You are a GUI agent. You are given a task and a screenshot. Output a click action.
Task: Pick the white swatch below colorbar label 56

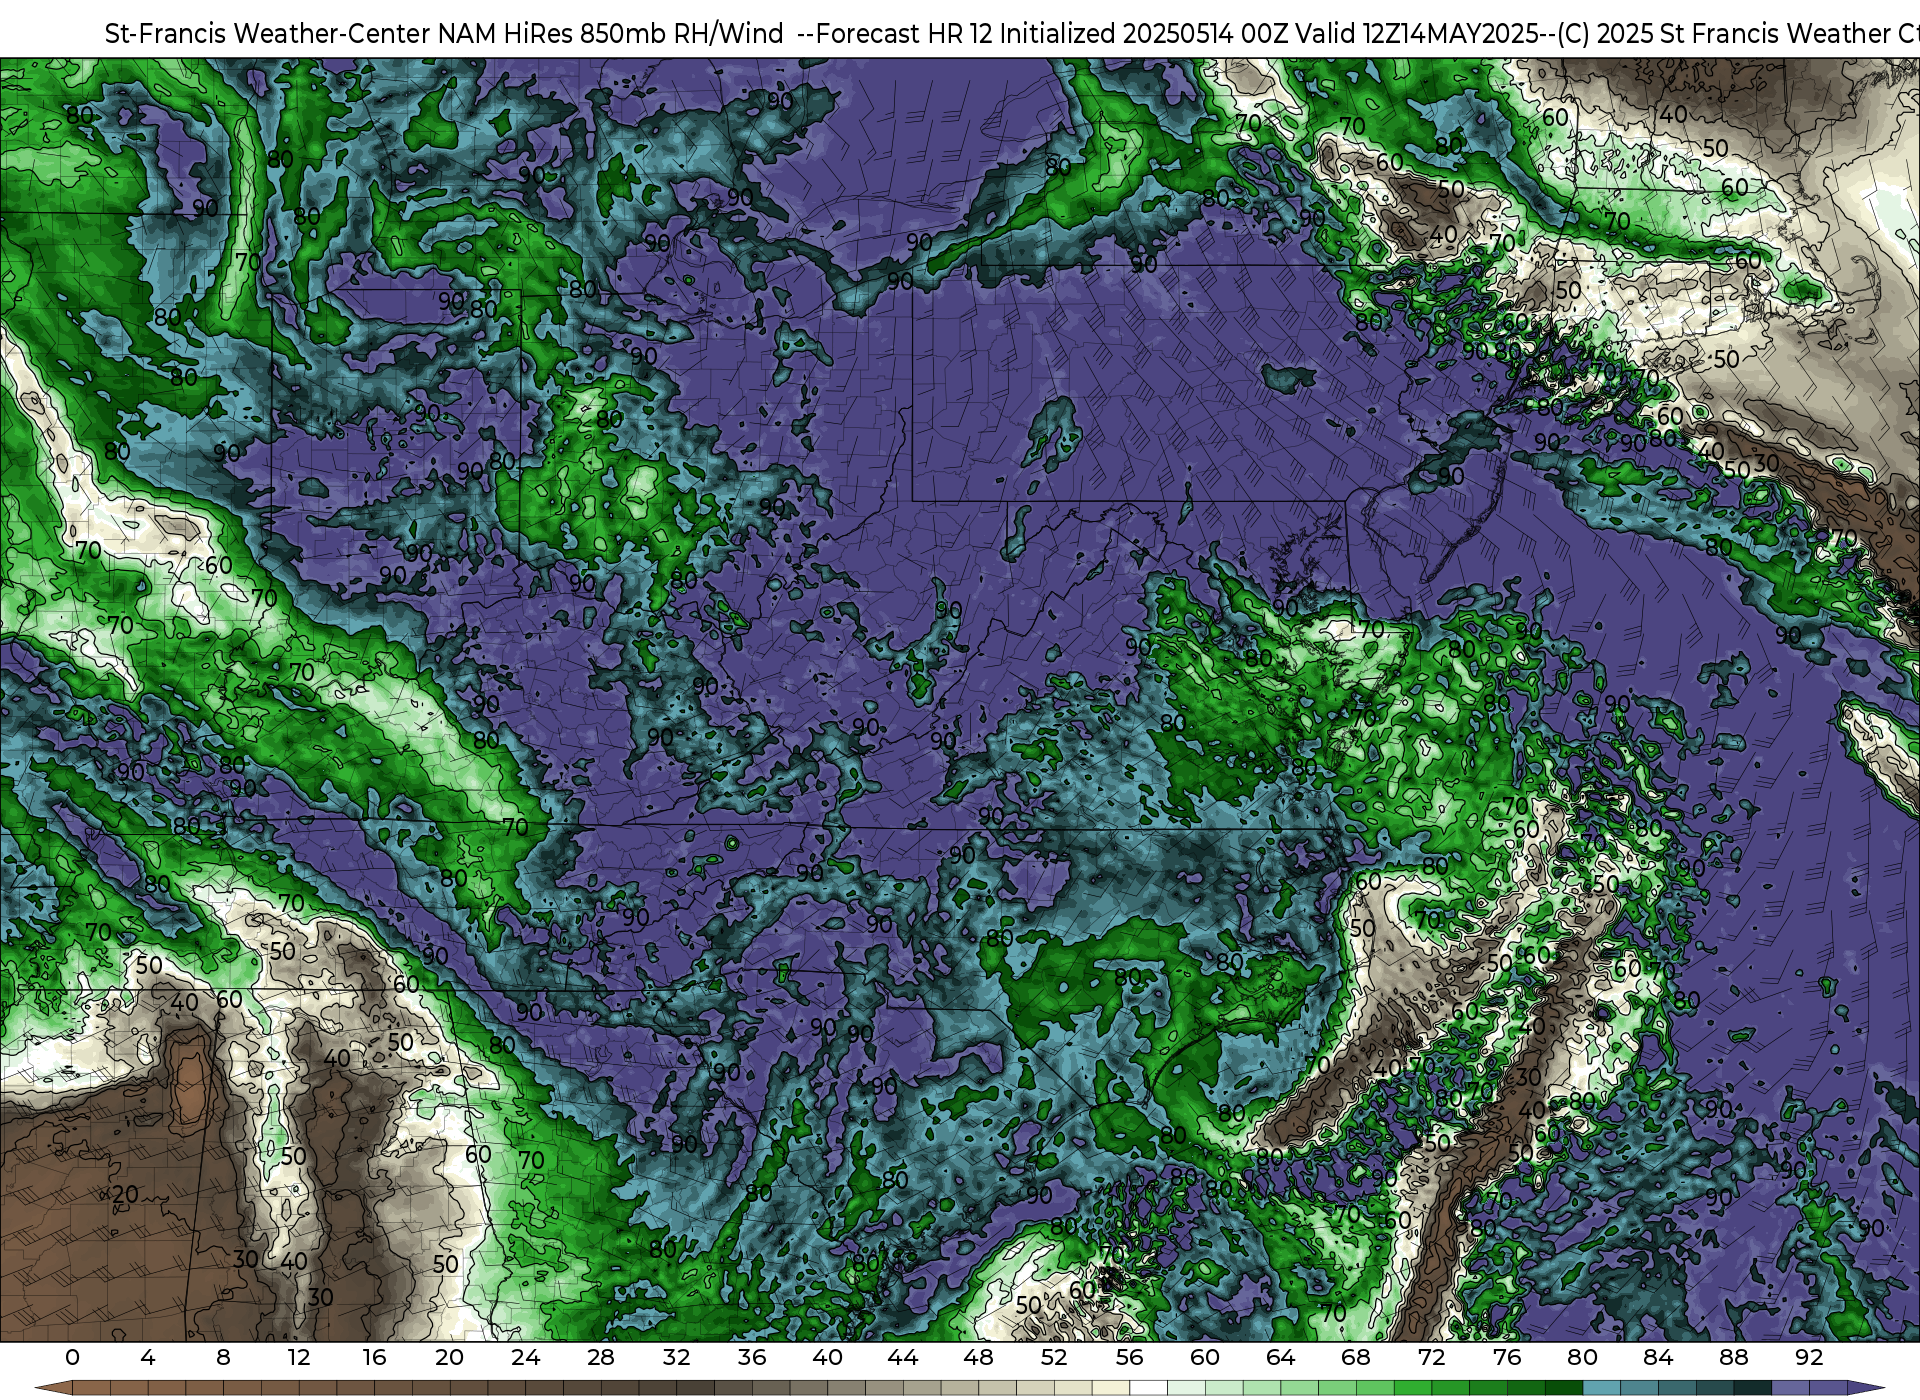click(x=1149, y=1388)
